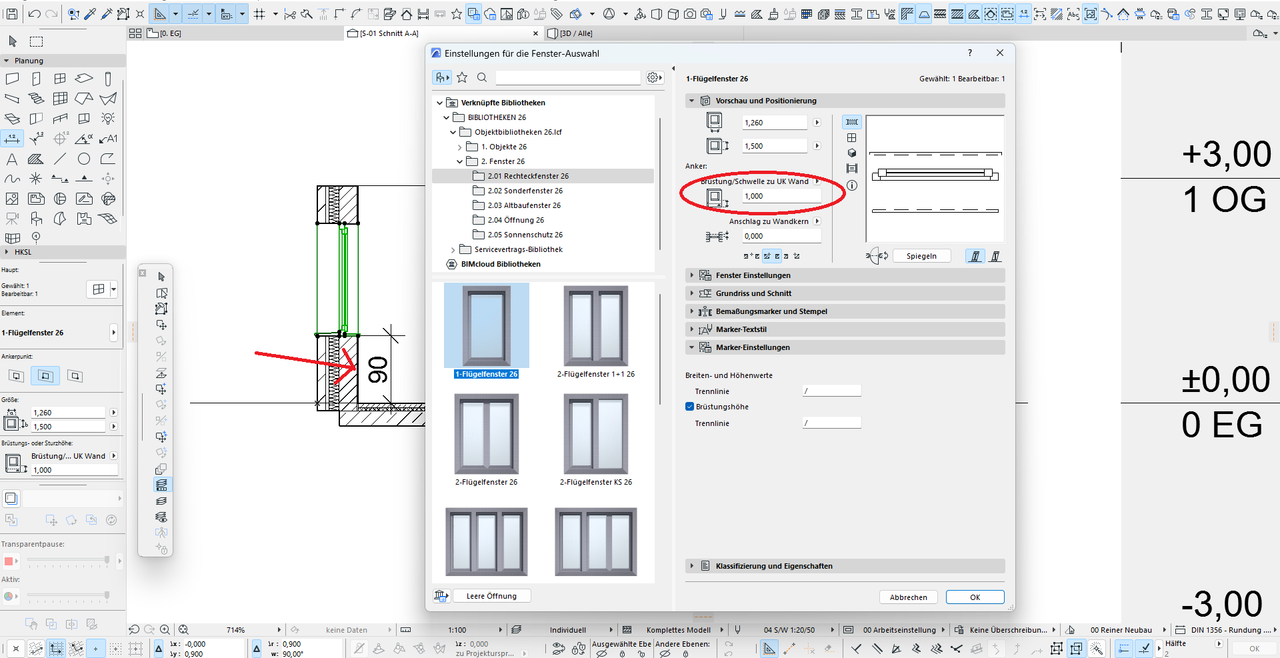Click the Leere Öffnung button
The height and width of the screenshot is (658, 1280).
coord(491,596)
